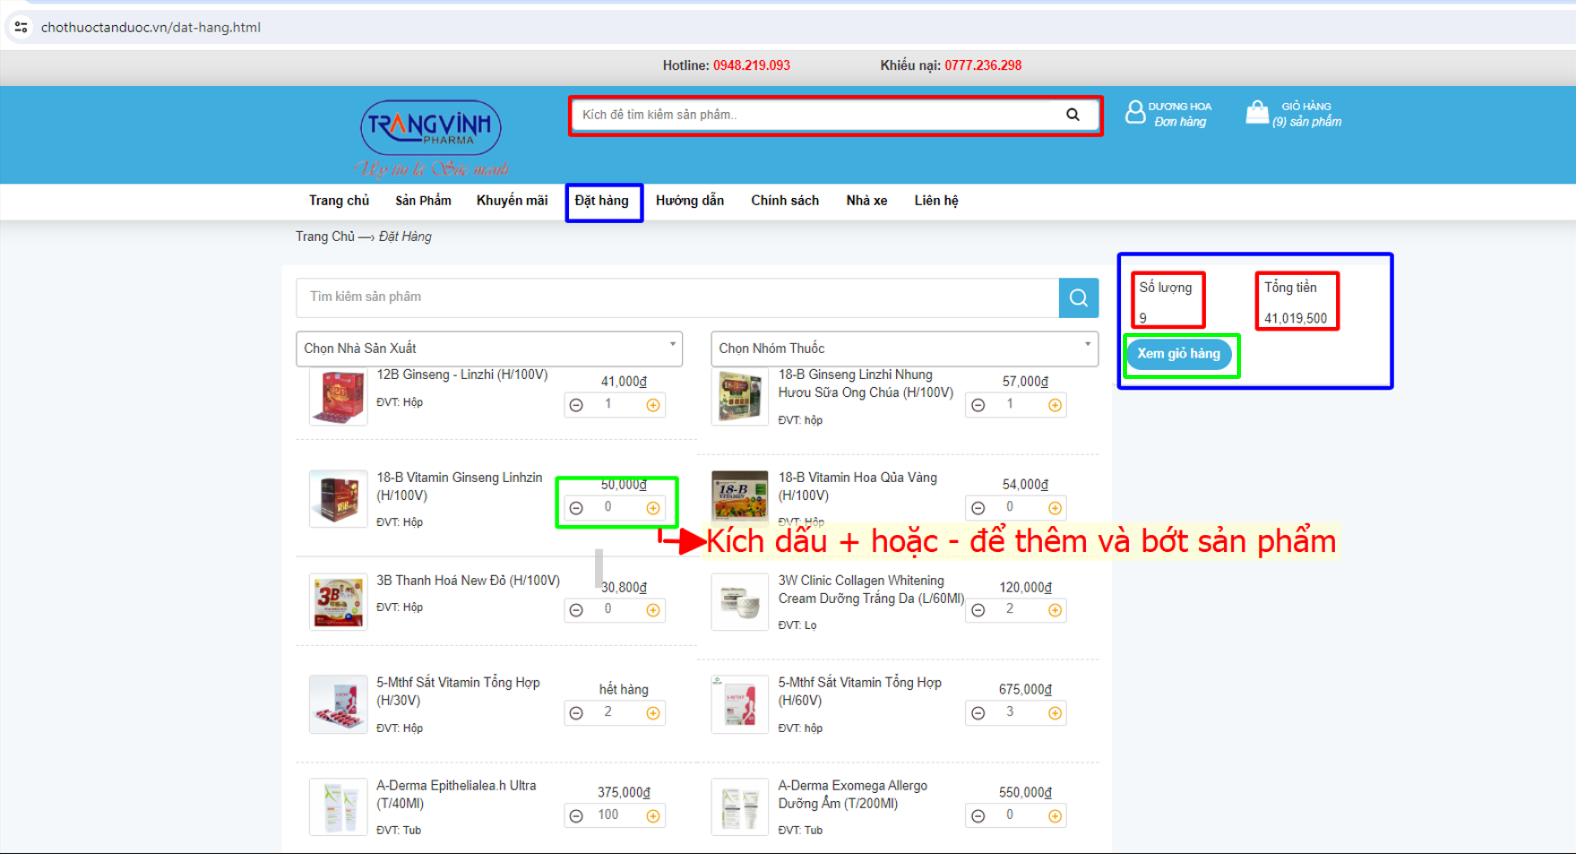
Task: Open the shopping cart icon (Giỏ hàng)
Action: point(1257,113)
